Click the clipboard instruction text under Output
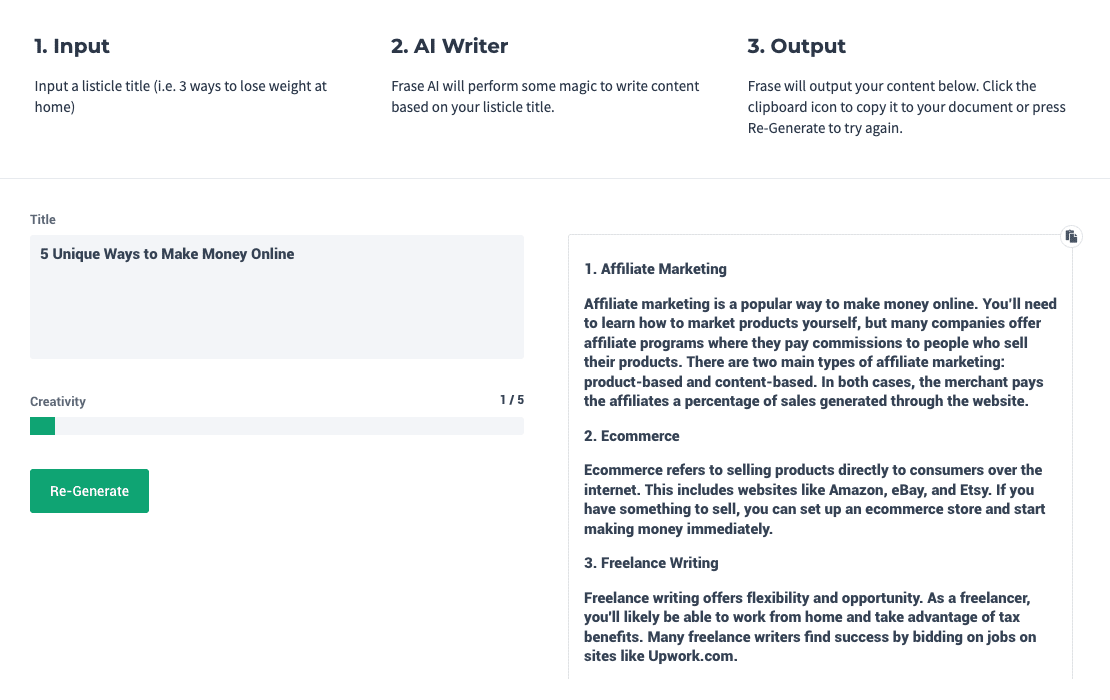The image size is (1110, 700). pyautogui.click(x=906, y=107)
